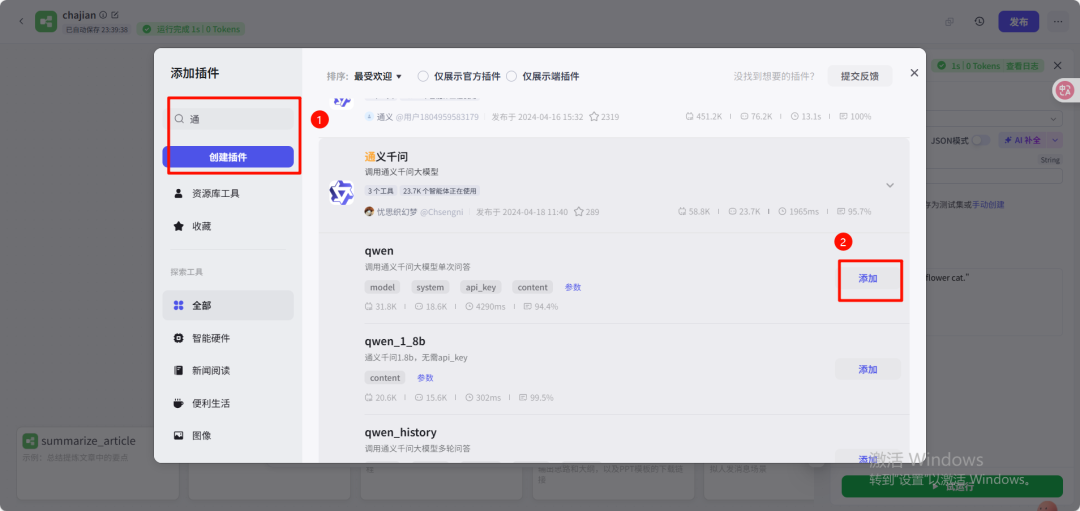Enable 仅展示官方插件 radio option
The width and height of the screenshot is (1080, 511).
(424, 76)
